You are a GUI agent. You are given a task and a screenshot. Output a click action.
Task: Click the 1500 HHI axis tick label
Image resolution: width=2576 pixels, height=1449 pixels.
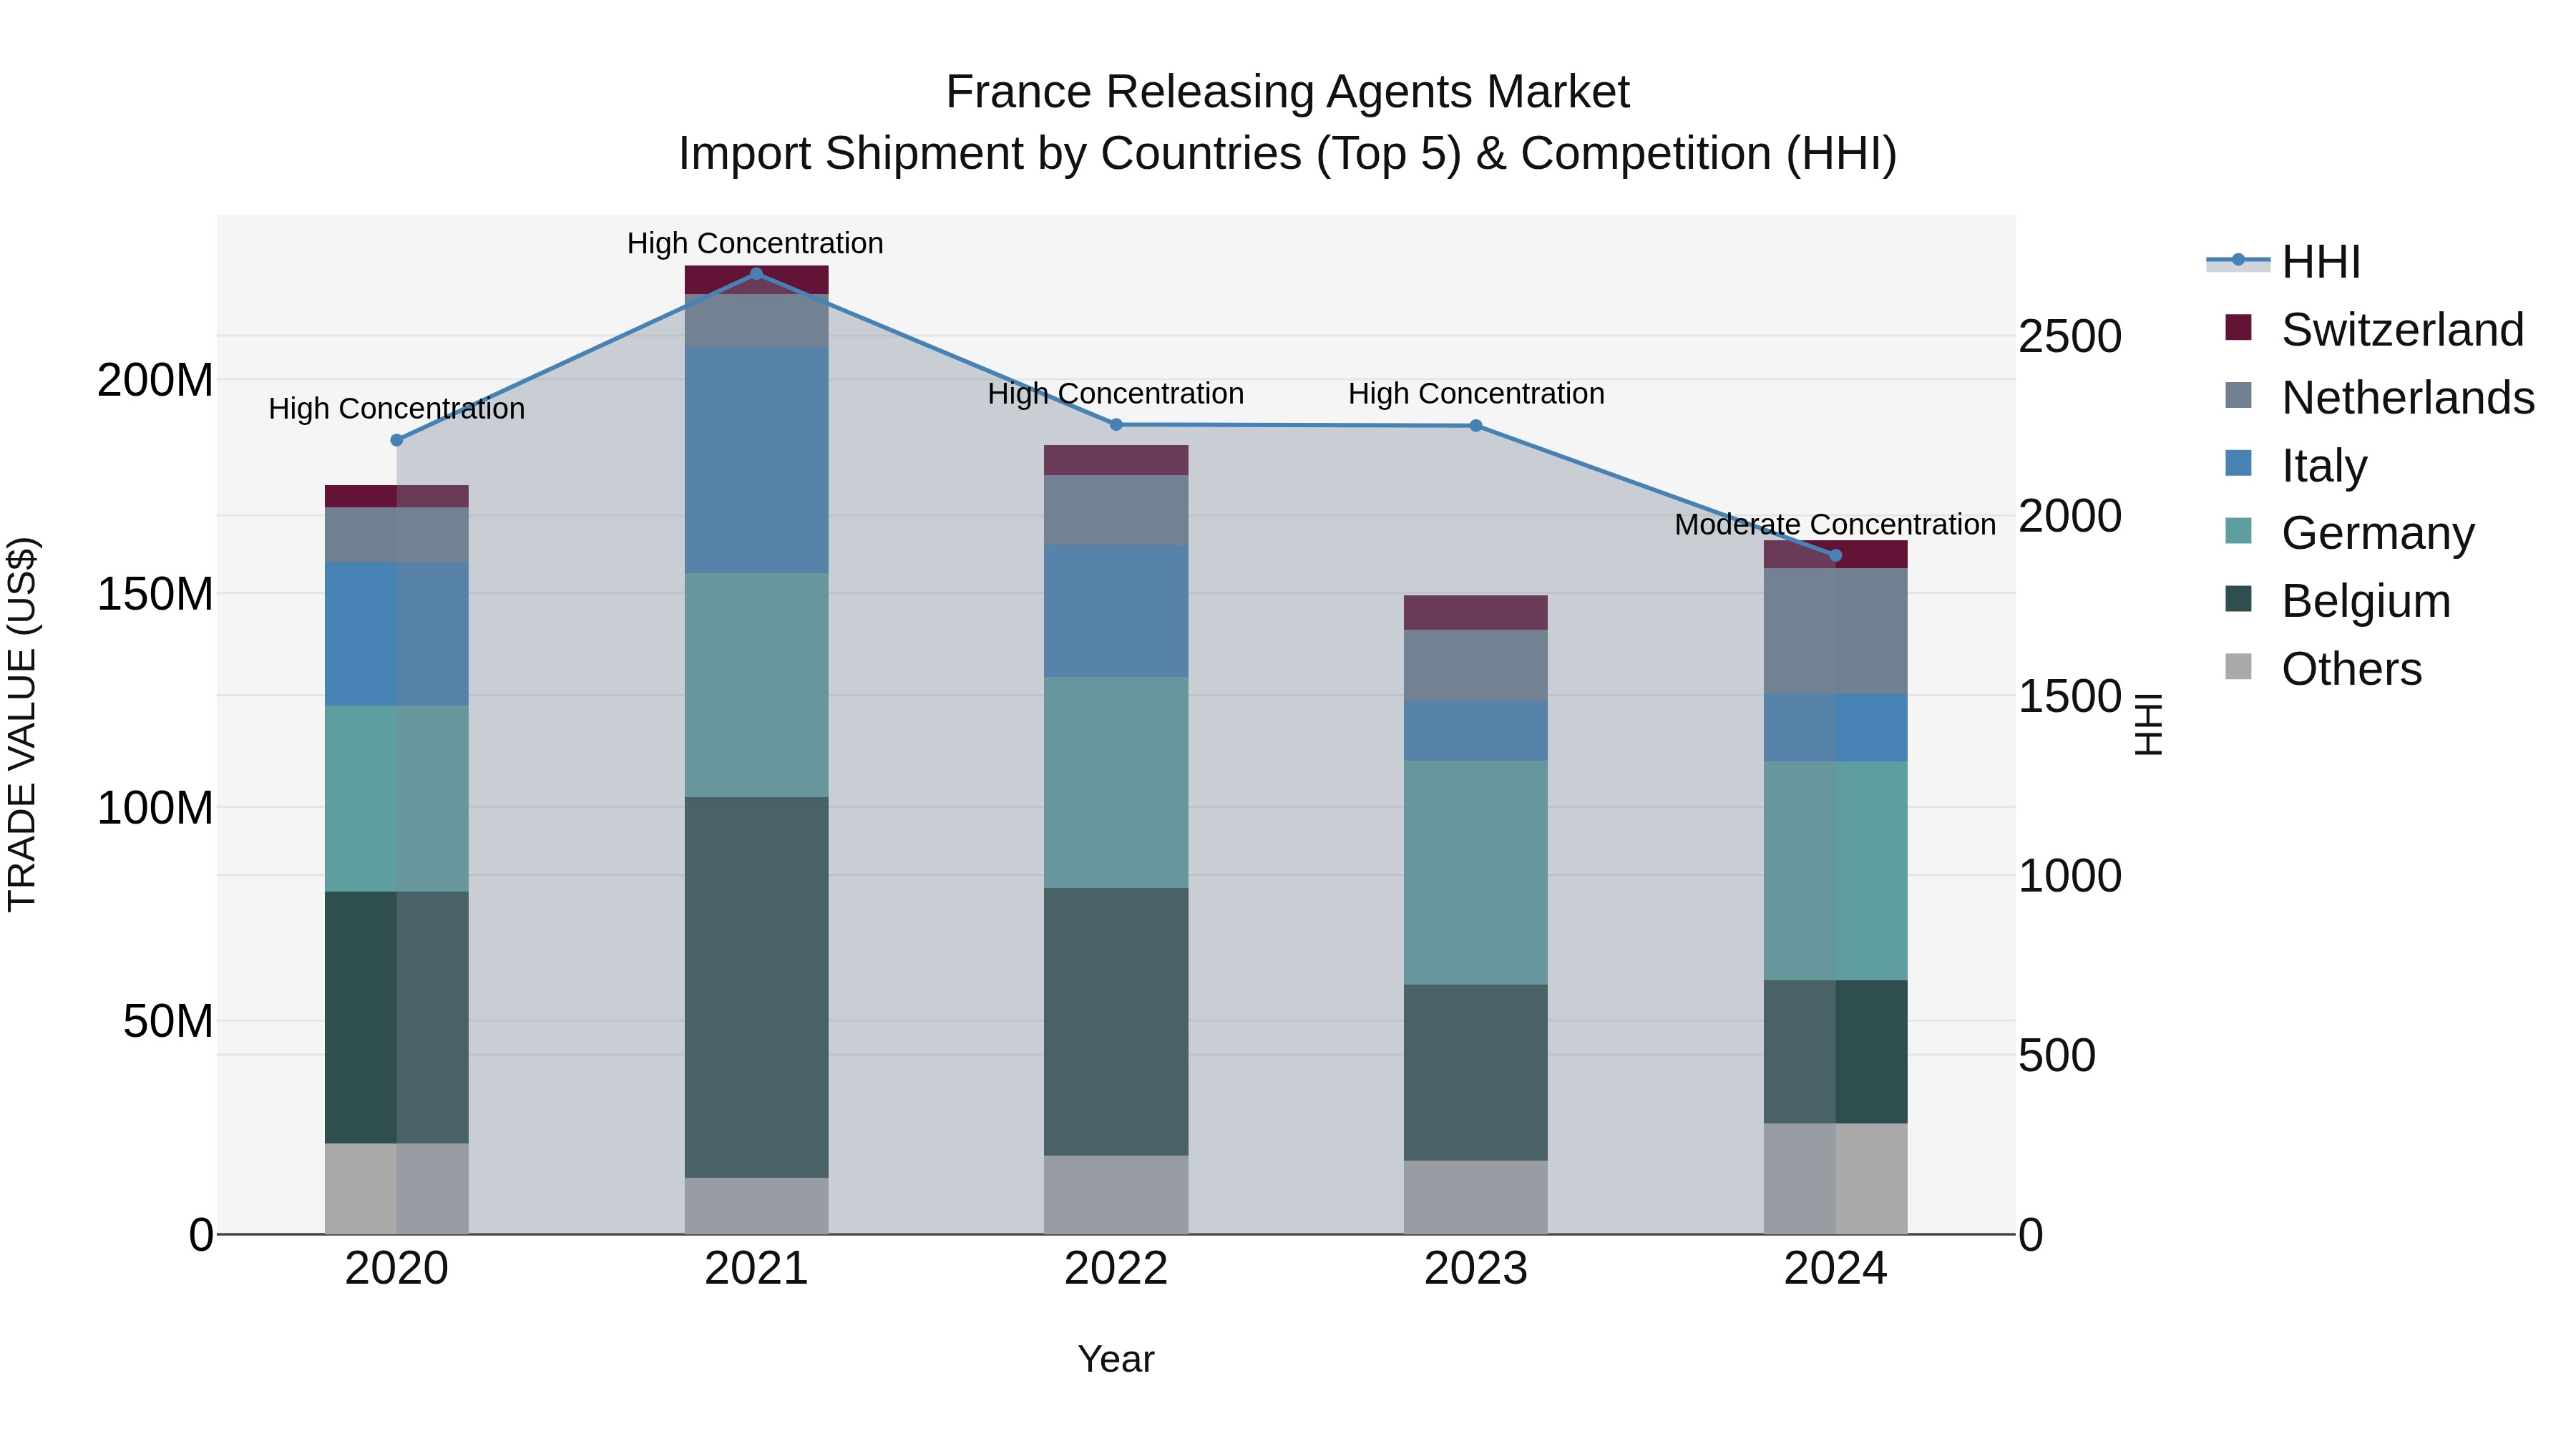point(2070,696)
